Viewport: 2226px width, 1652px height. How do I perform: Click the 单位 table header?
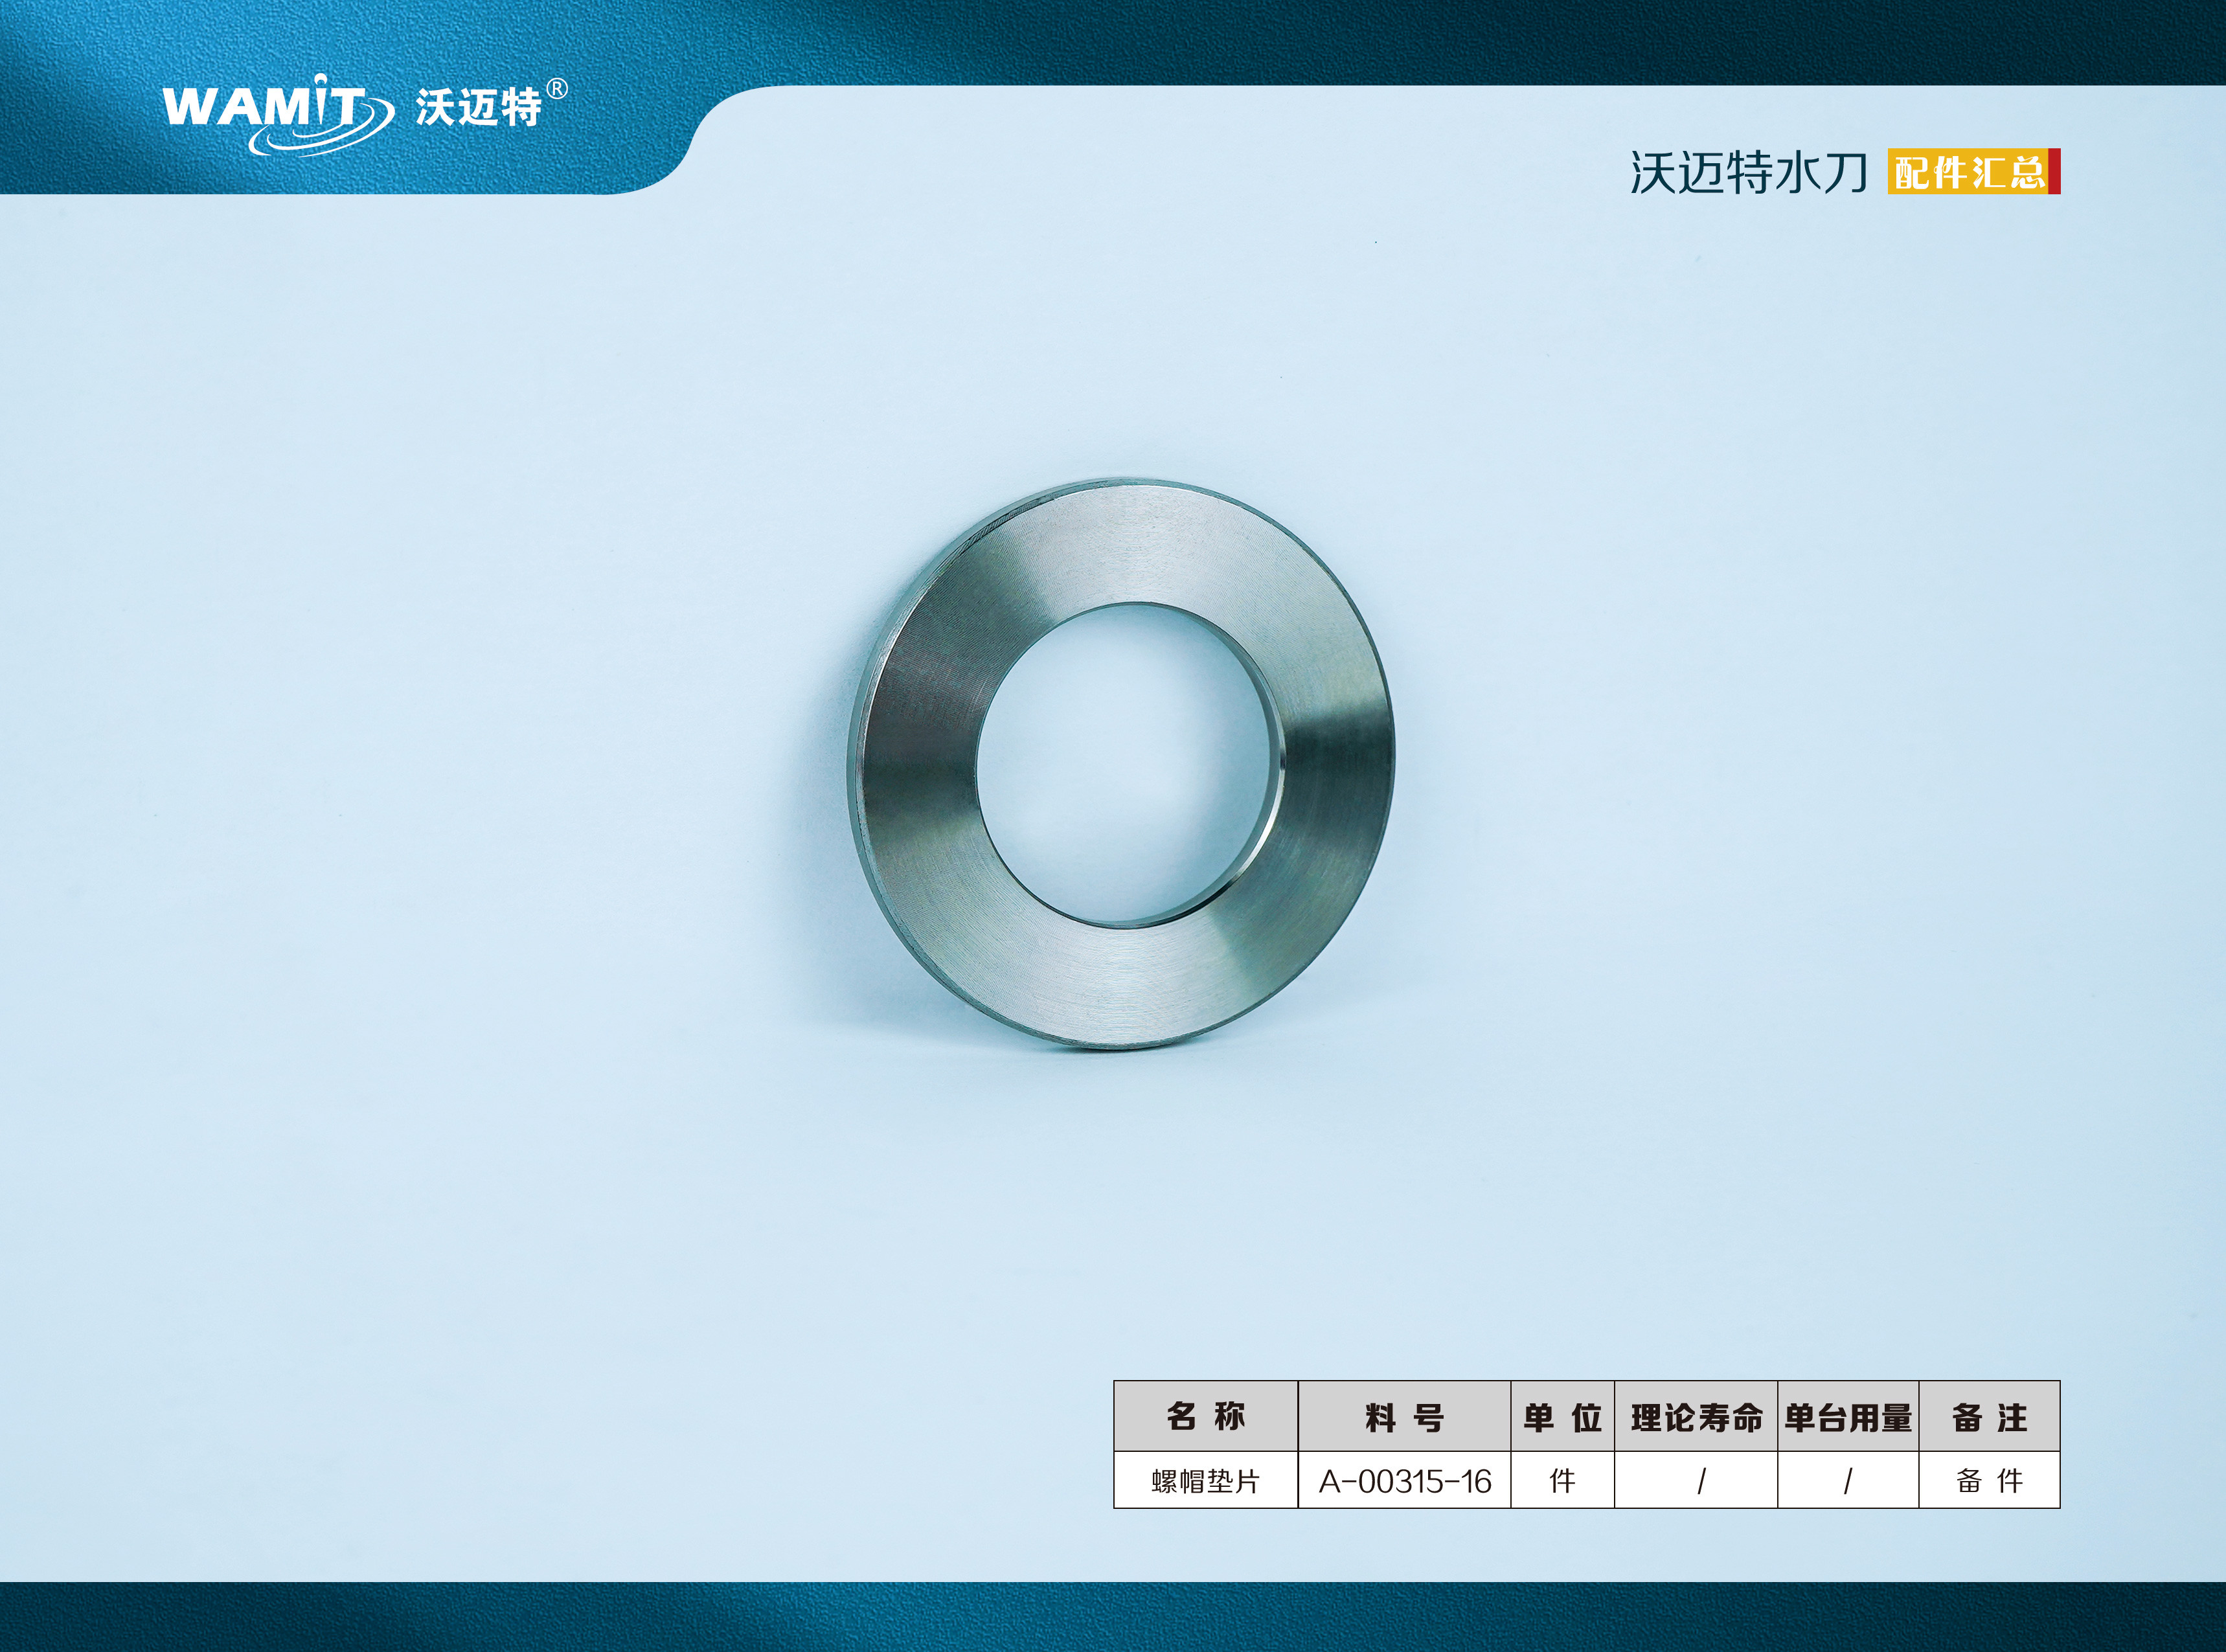(x=1562, y=1417)
